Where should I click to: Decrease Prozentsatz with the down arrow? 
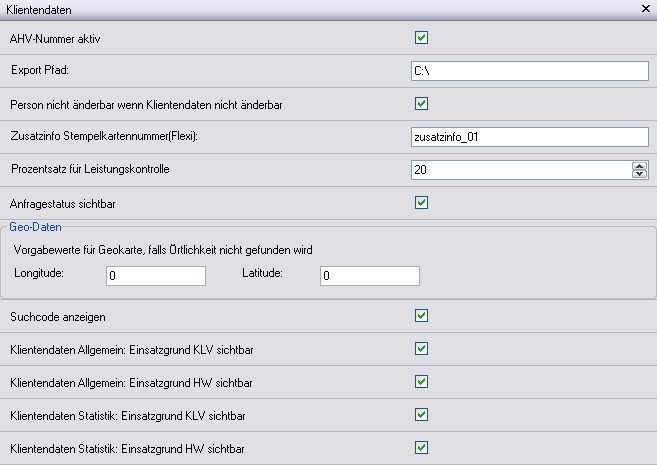(640, 175)
